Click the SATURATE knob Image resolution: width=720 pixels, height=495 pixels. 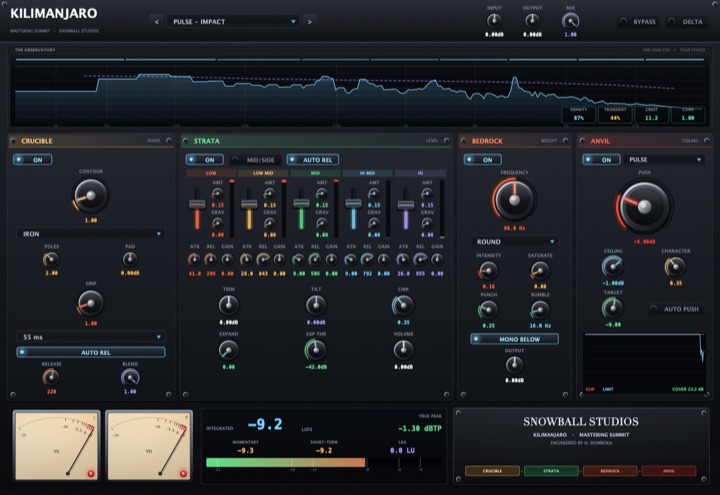540,271
